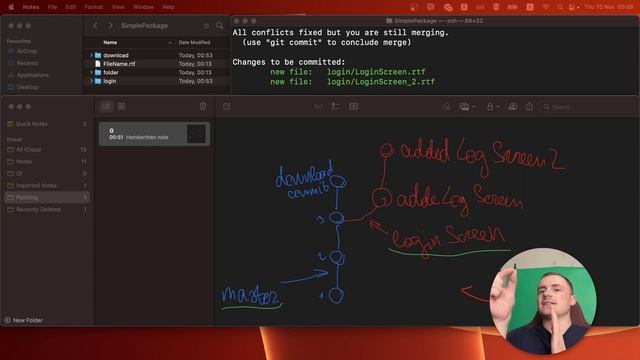Select the download folder row in Finder

(157, 55)
